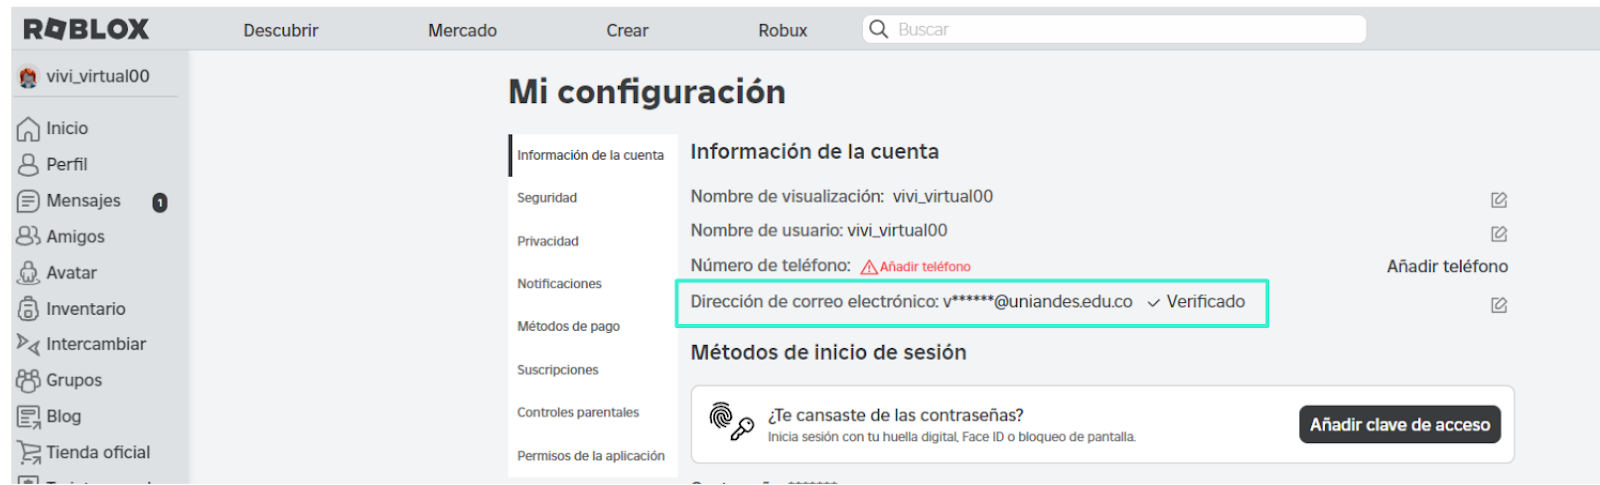Click the red Añadir teléfono link
The width and height of the screenshot is (1600, 485).
tap(925, 267)
